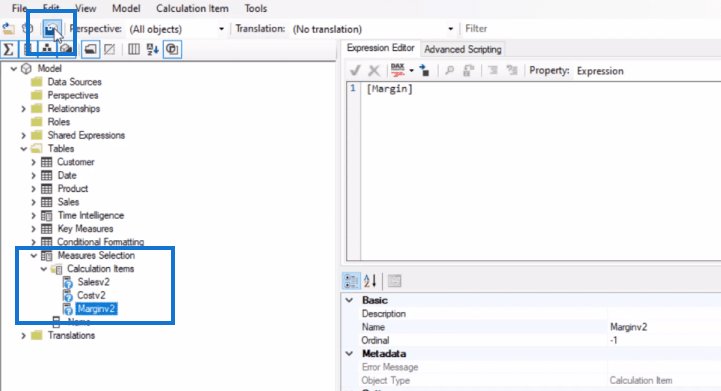Toggle display folders visibility button
The height and width of the screenshot is (391, 721).
[91, 49]
